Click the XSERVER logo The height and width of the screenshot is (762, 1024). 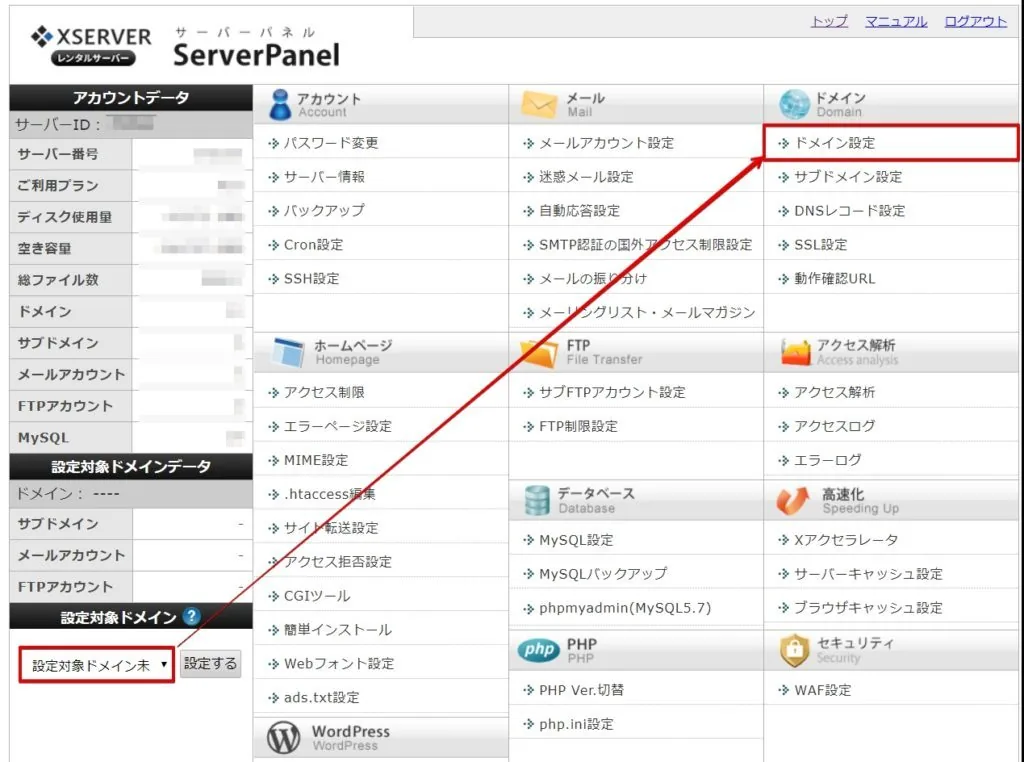tap(91, 46)
